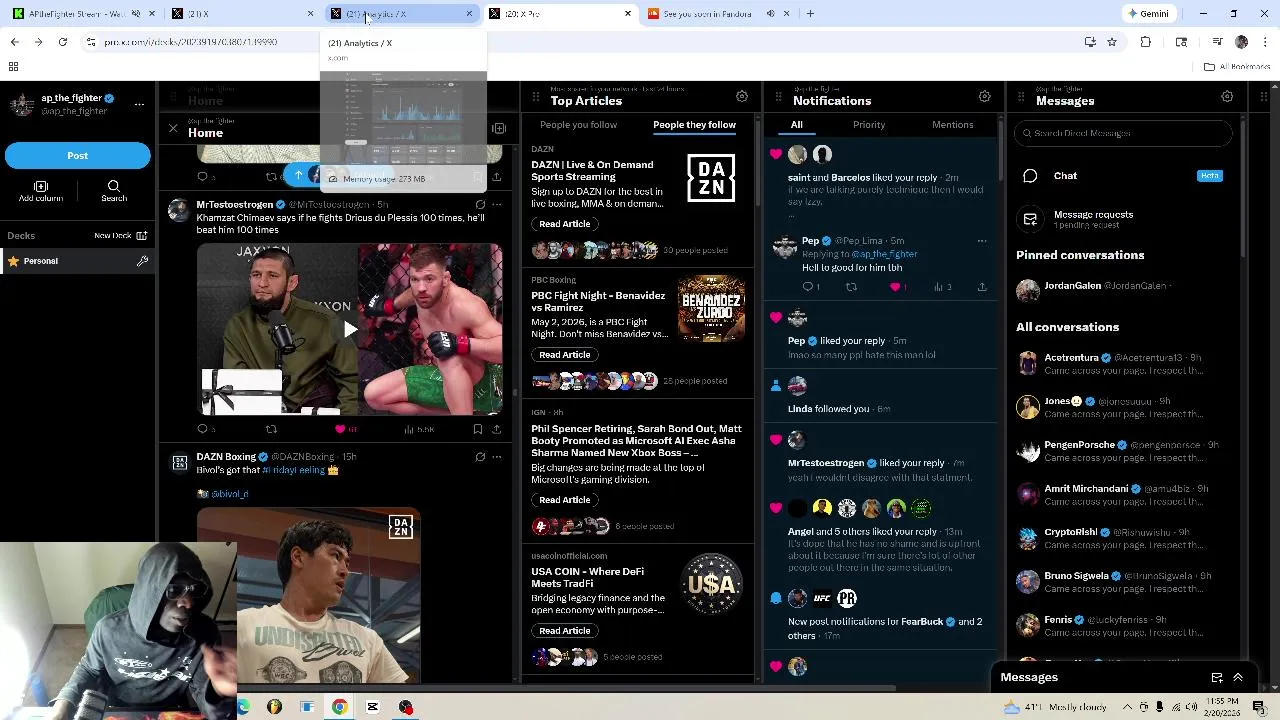Open Add column in the sidebar
This screenshot has width=1280, height=720.
point(41,192)
